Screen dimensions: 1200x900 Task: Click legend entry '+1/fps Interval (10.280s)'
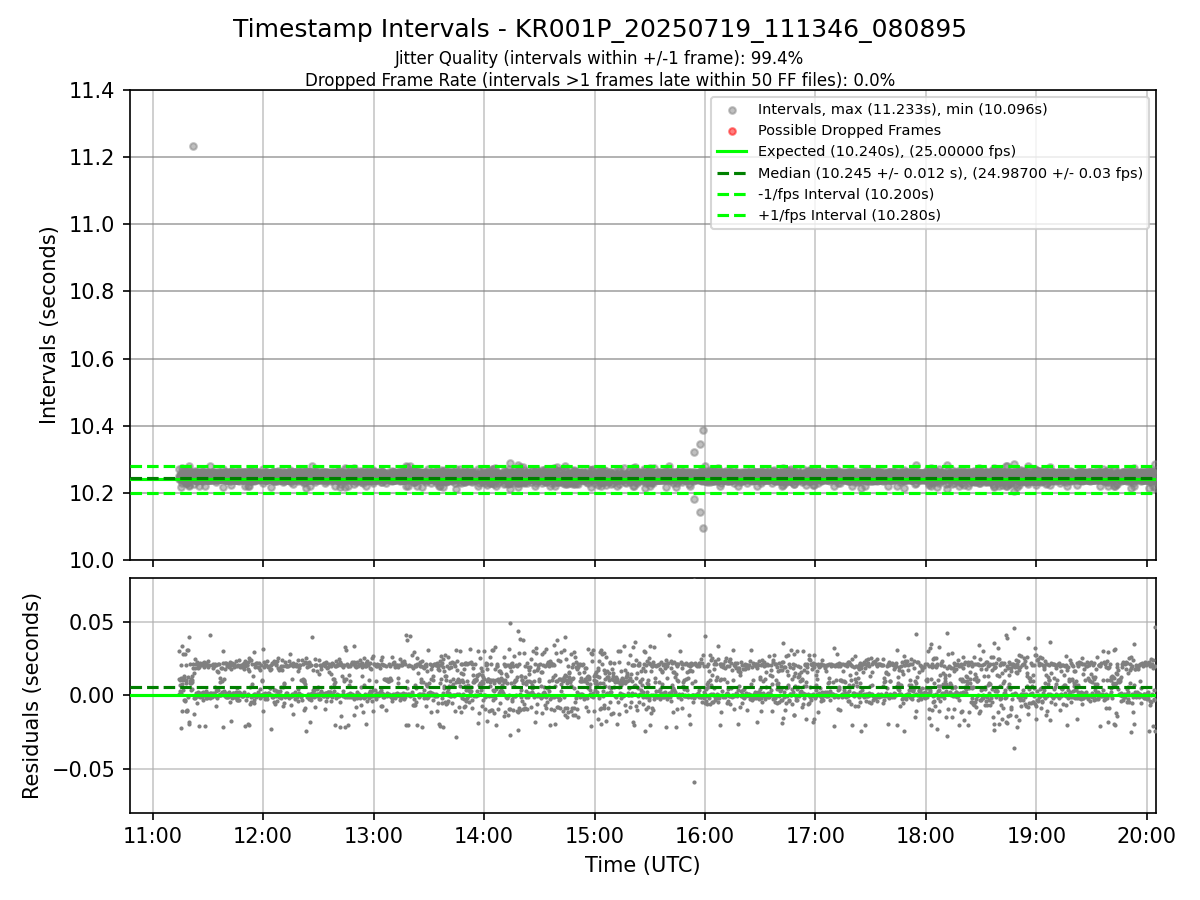click(x=849, y=215)
